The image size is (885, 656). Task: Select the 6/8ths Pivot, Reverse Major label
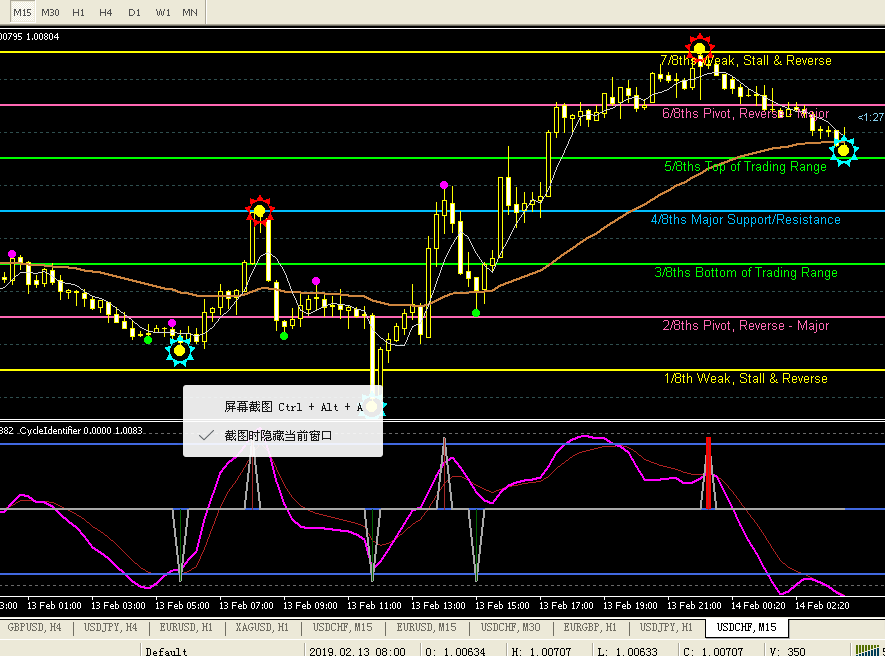click(746, 113)
